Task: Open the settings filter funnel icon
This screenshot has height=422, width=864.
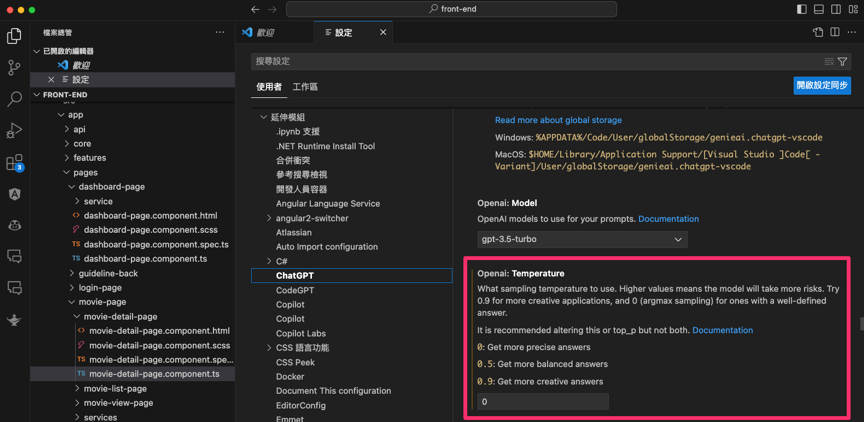Action: 842,62
